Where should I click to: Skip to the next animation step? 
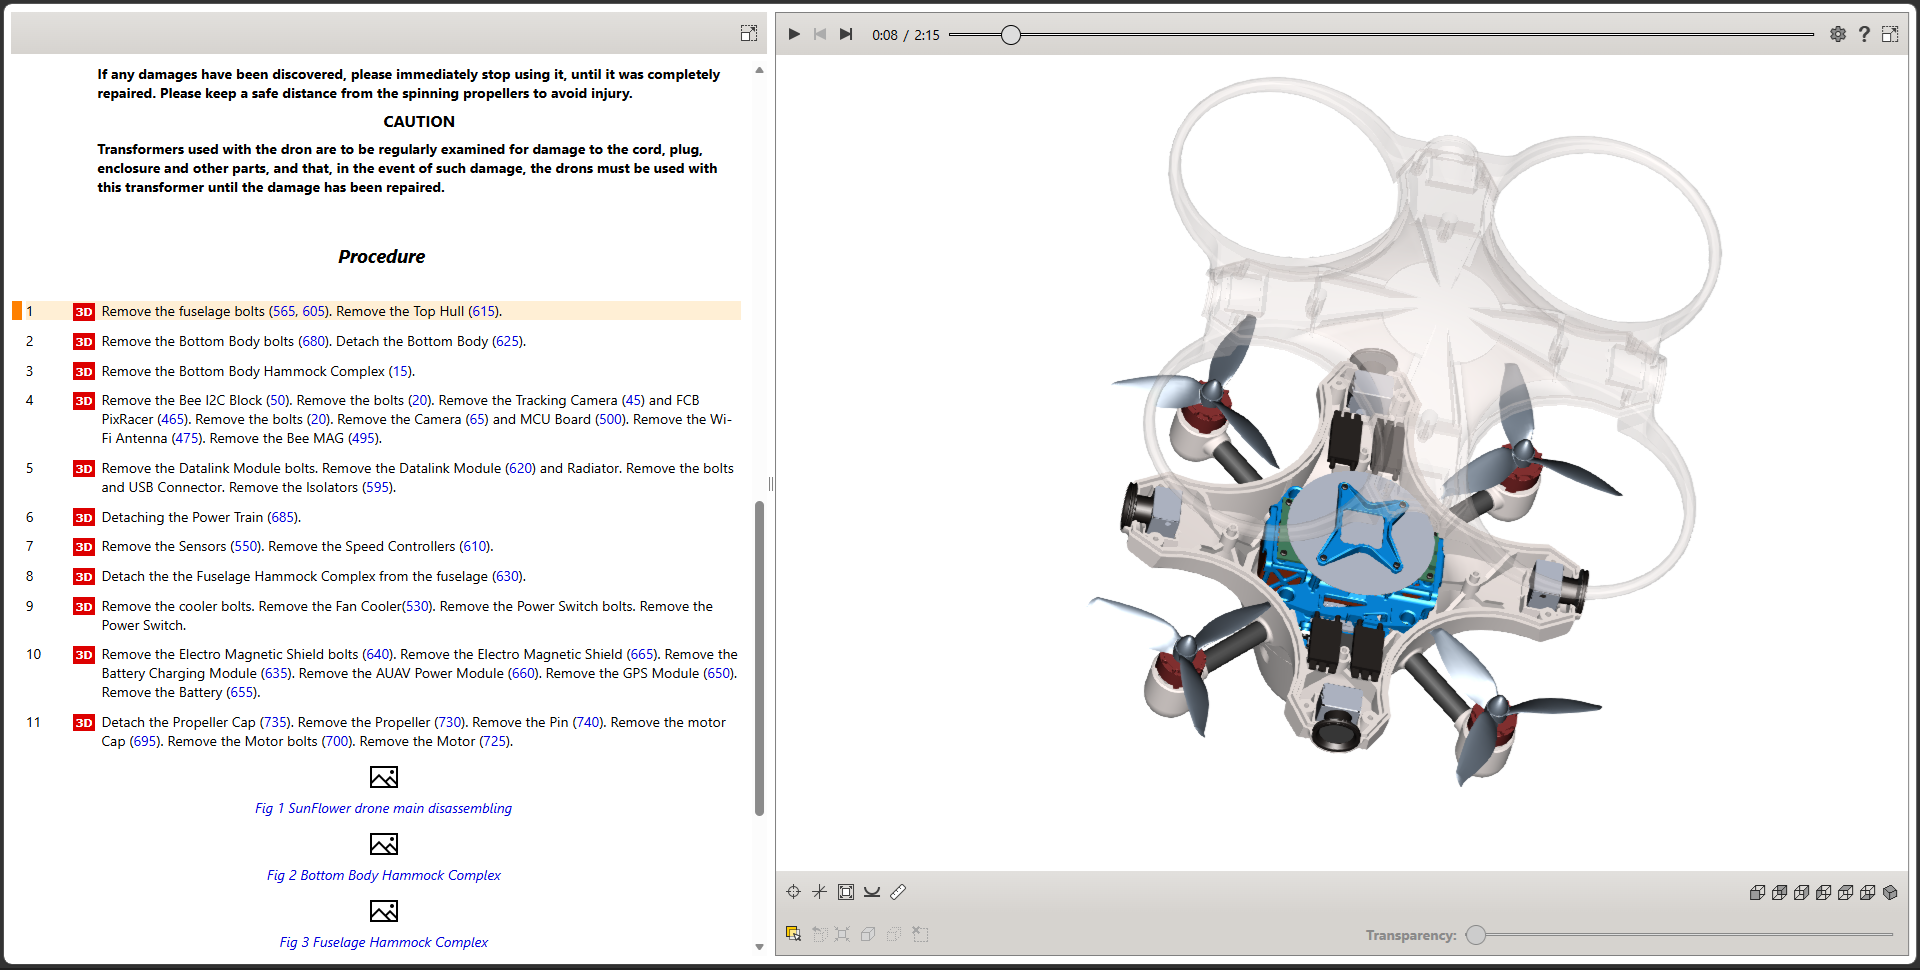pyautogui.click(x=846, y=34)
